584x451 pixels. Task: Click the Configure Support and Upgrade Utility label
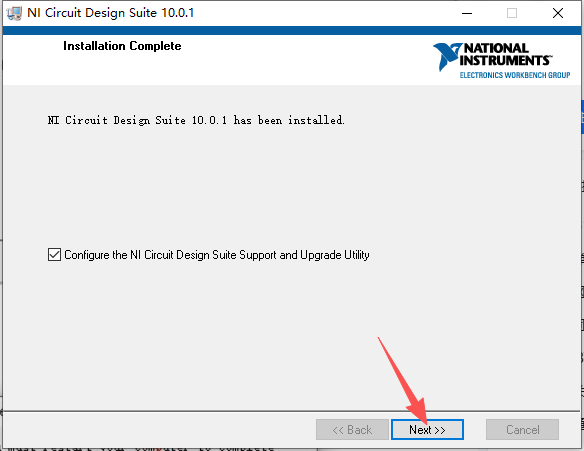tap(217, 255)
